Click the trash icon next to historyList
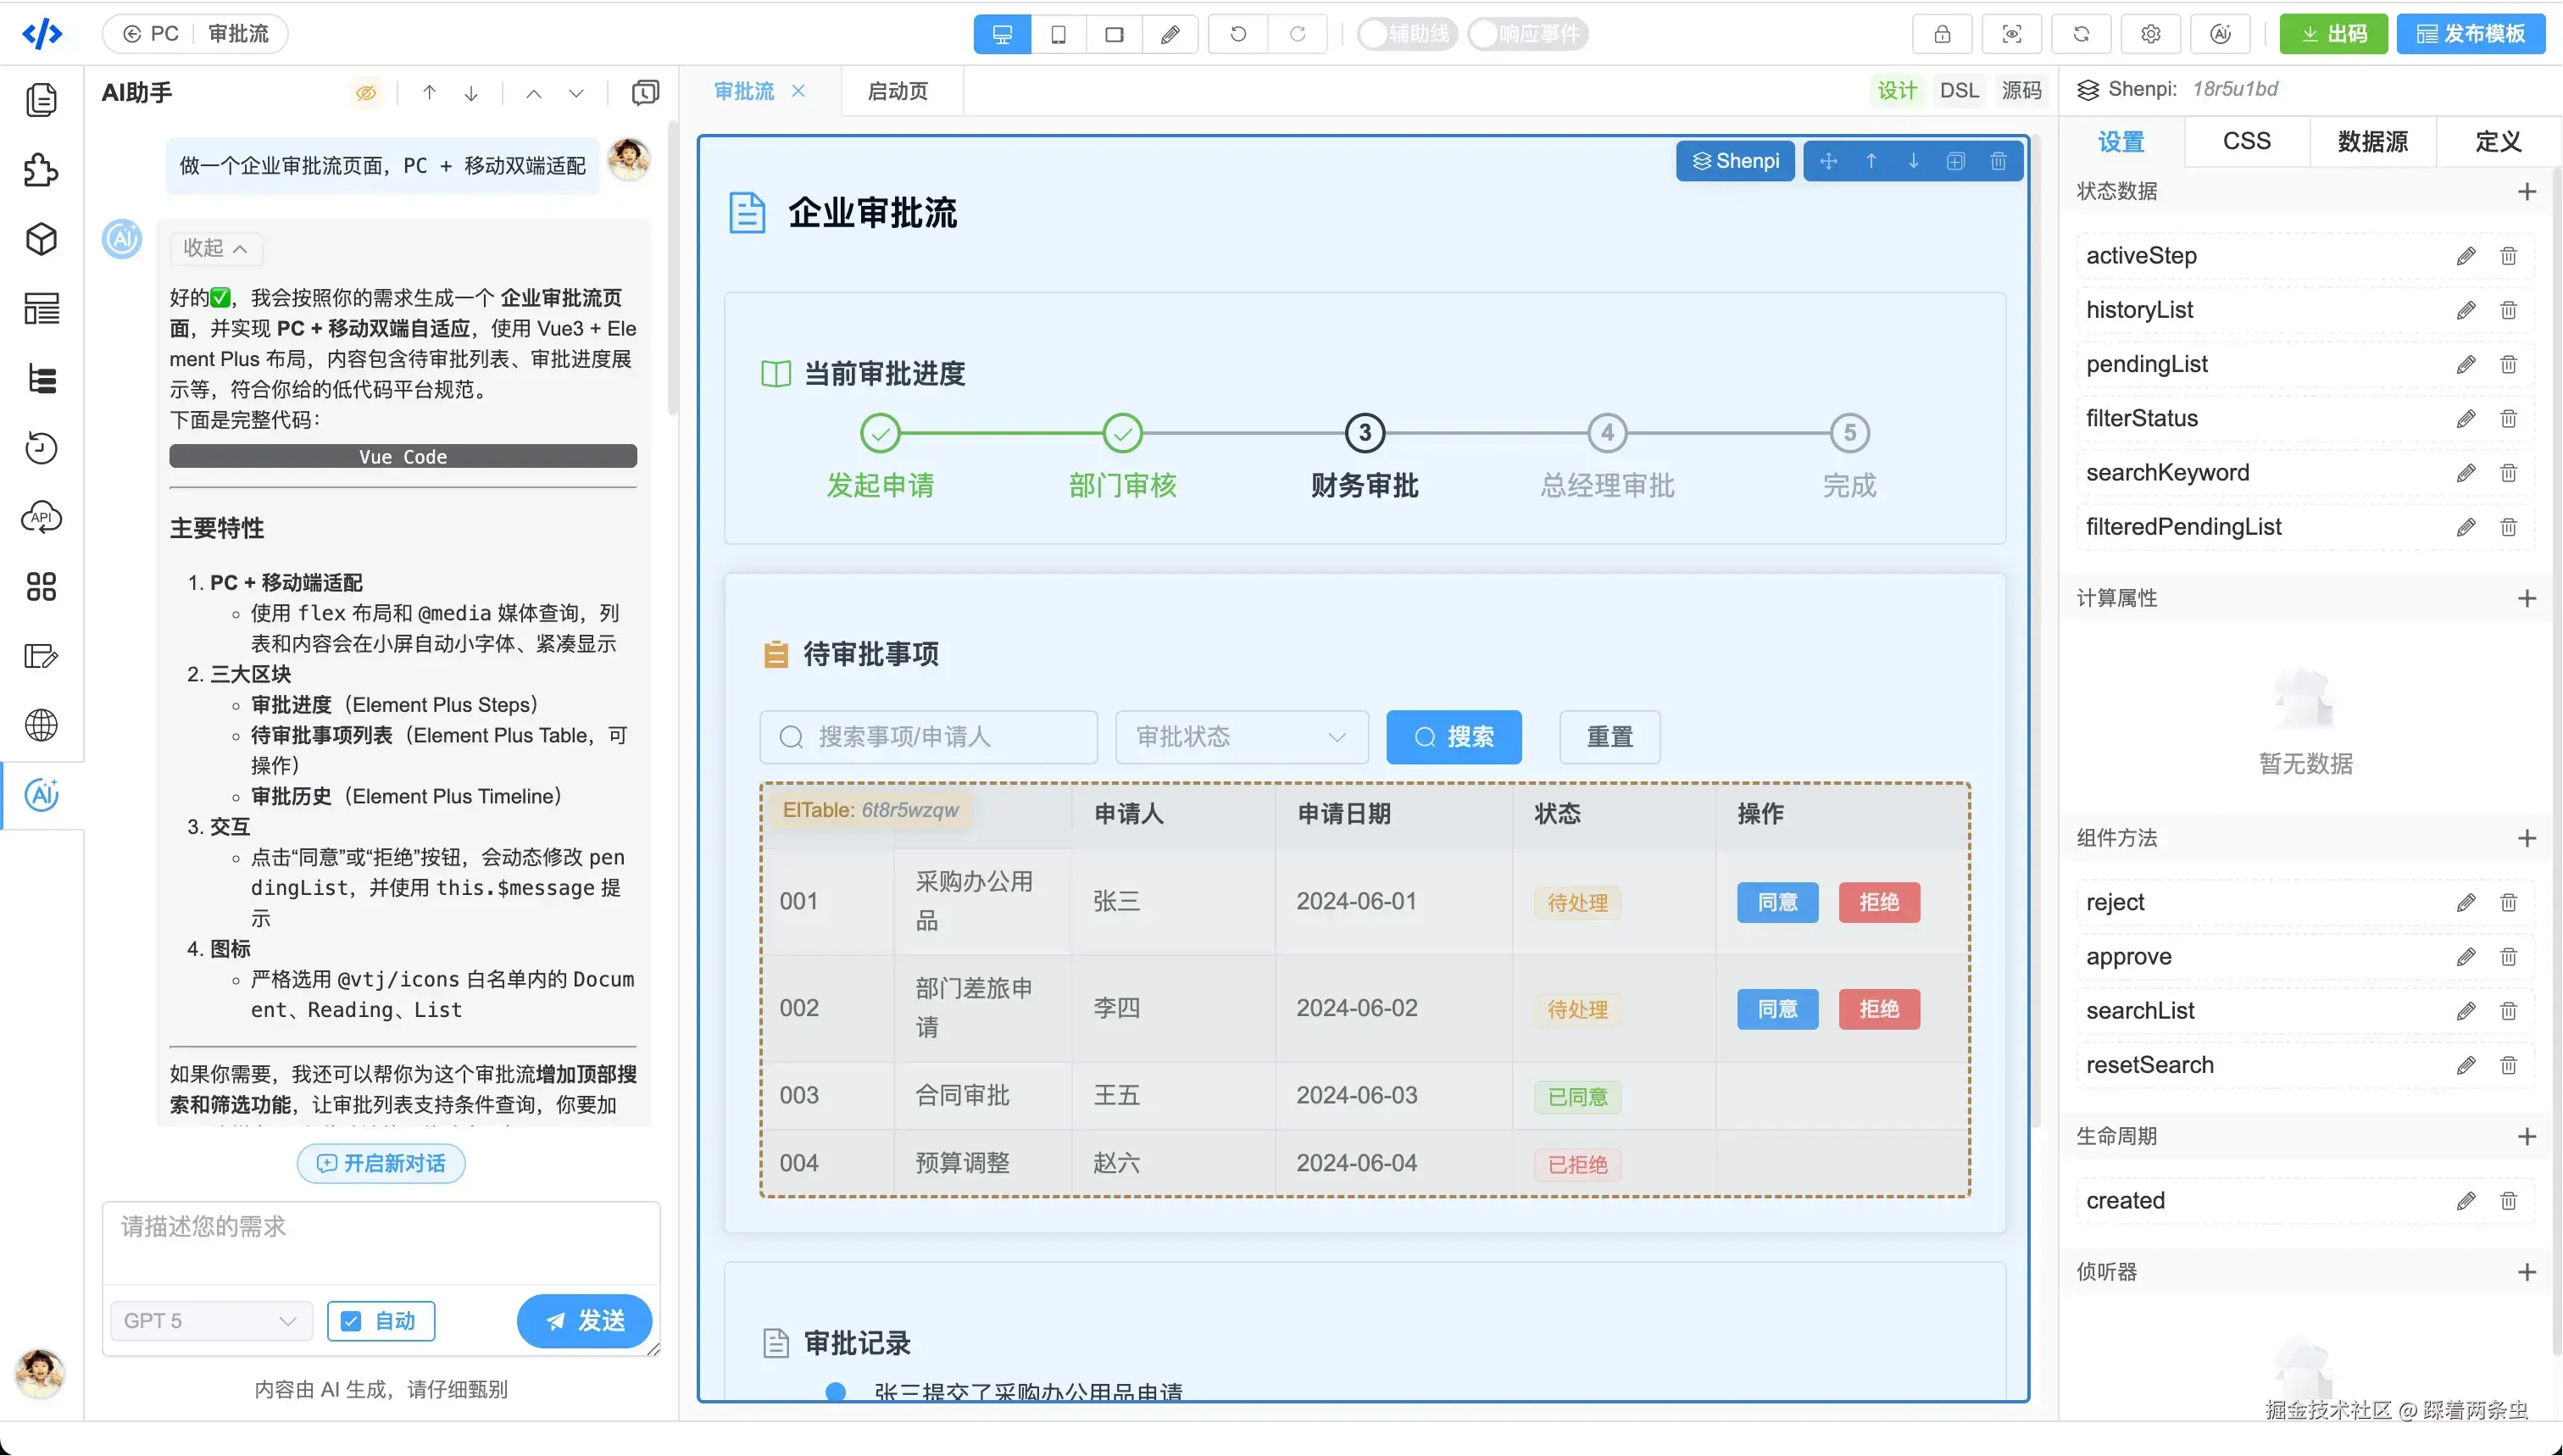 (2508, 310)
